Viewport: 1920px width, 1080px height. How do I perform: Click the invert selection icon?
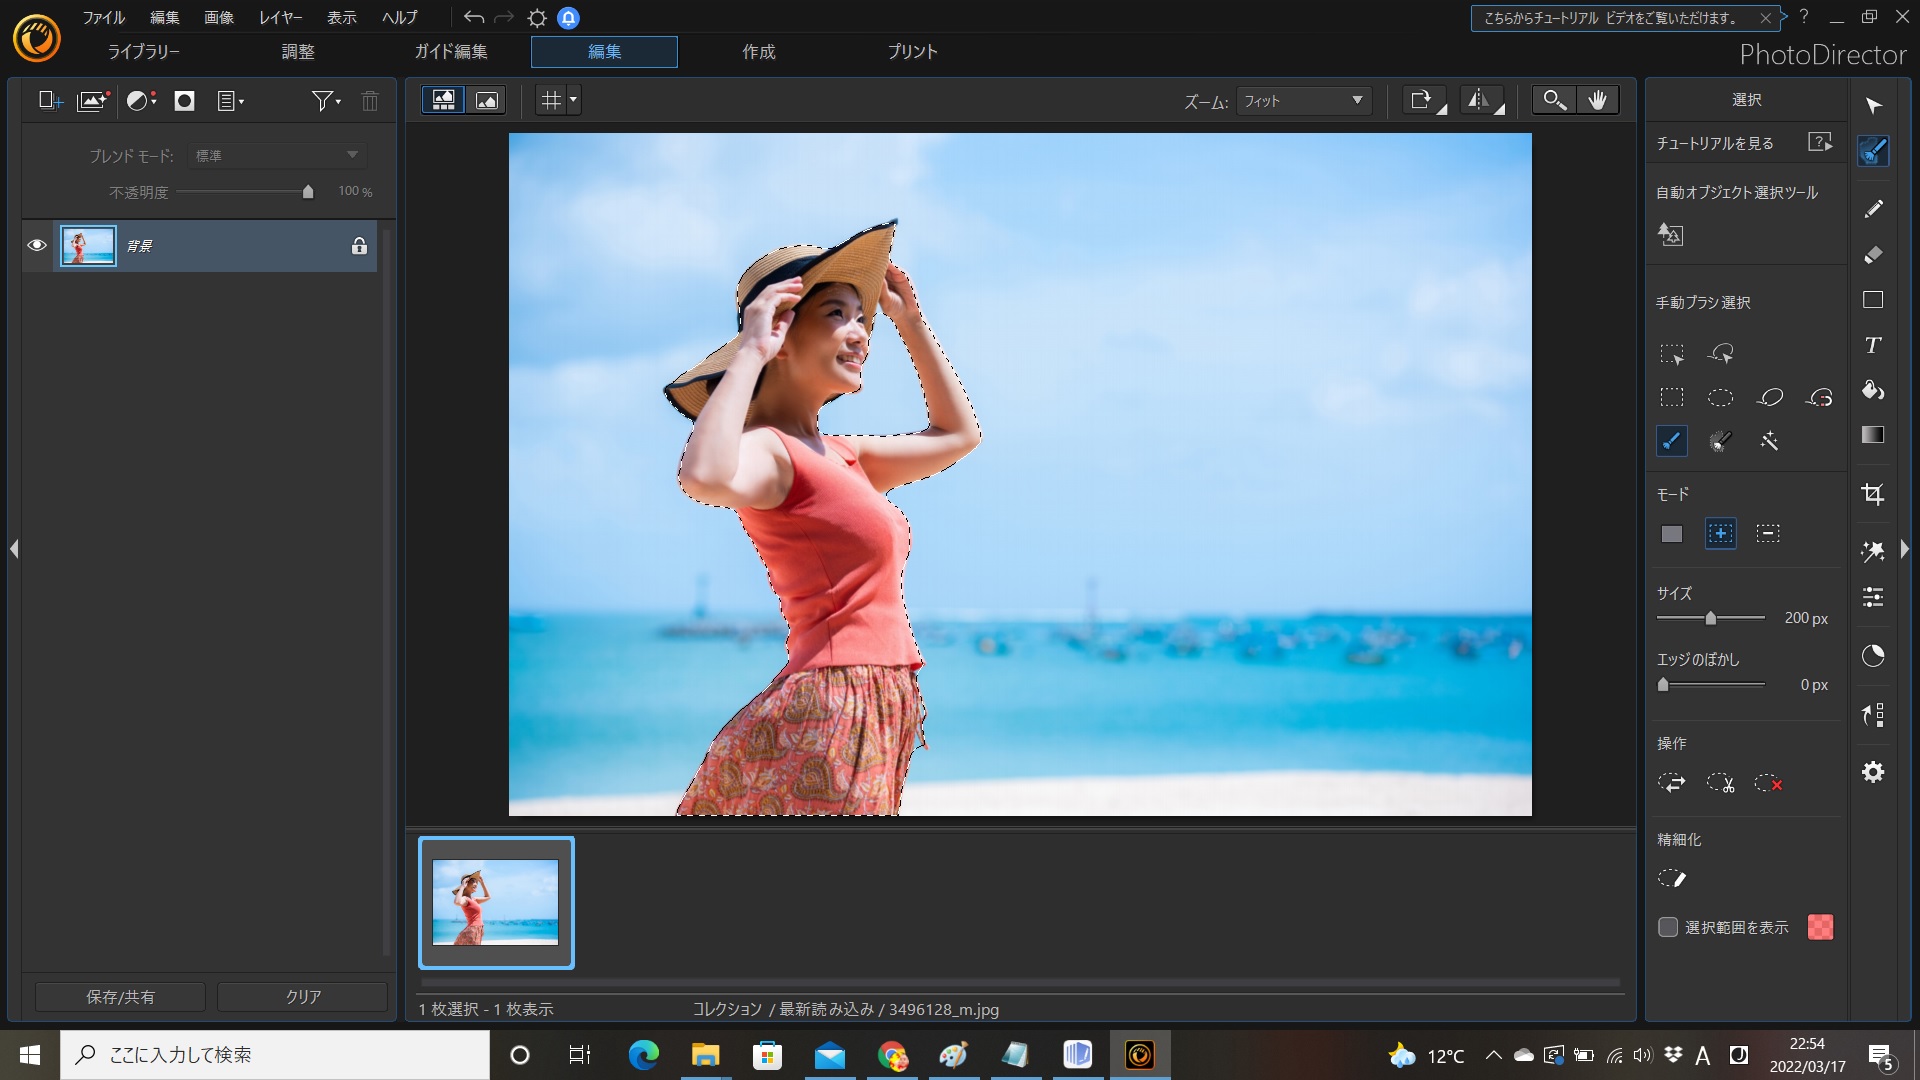point(1671,783)
